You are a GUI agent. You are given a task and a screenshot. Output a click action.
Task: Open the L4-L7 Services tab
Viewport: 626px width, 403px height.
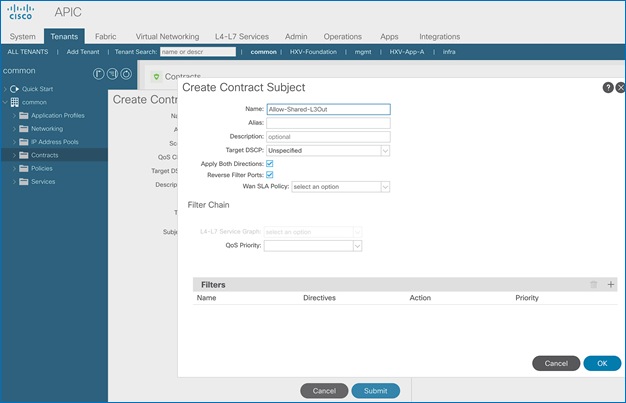click(x=242, y=36)
